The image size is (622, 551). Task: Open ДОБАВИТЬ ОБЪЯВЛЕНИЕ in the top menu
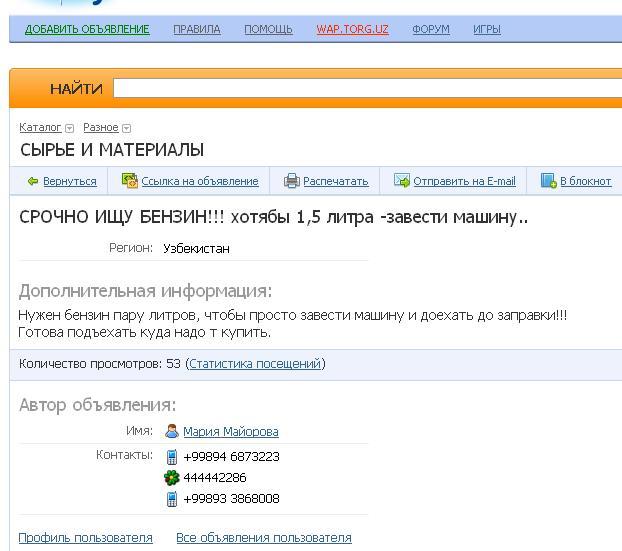point(87,29)
